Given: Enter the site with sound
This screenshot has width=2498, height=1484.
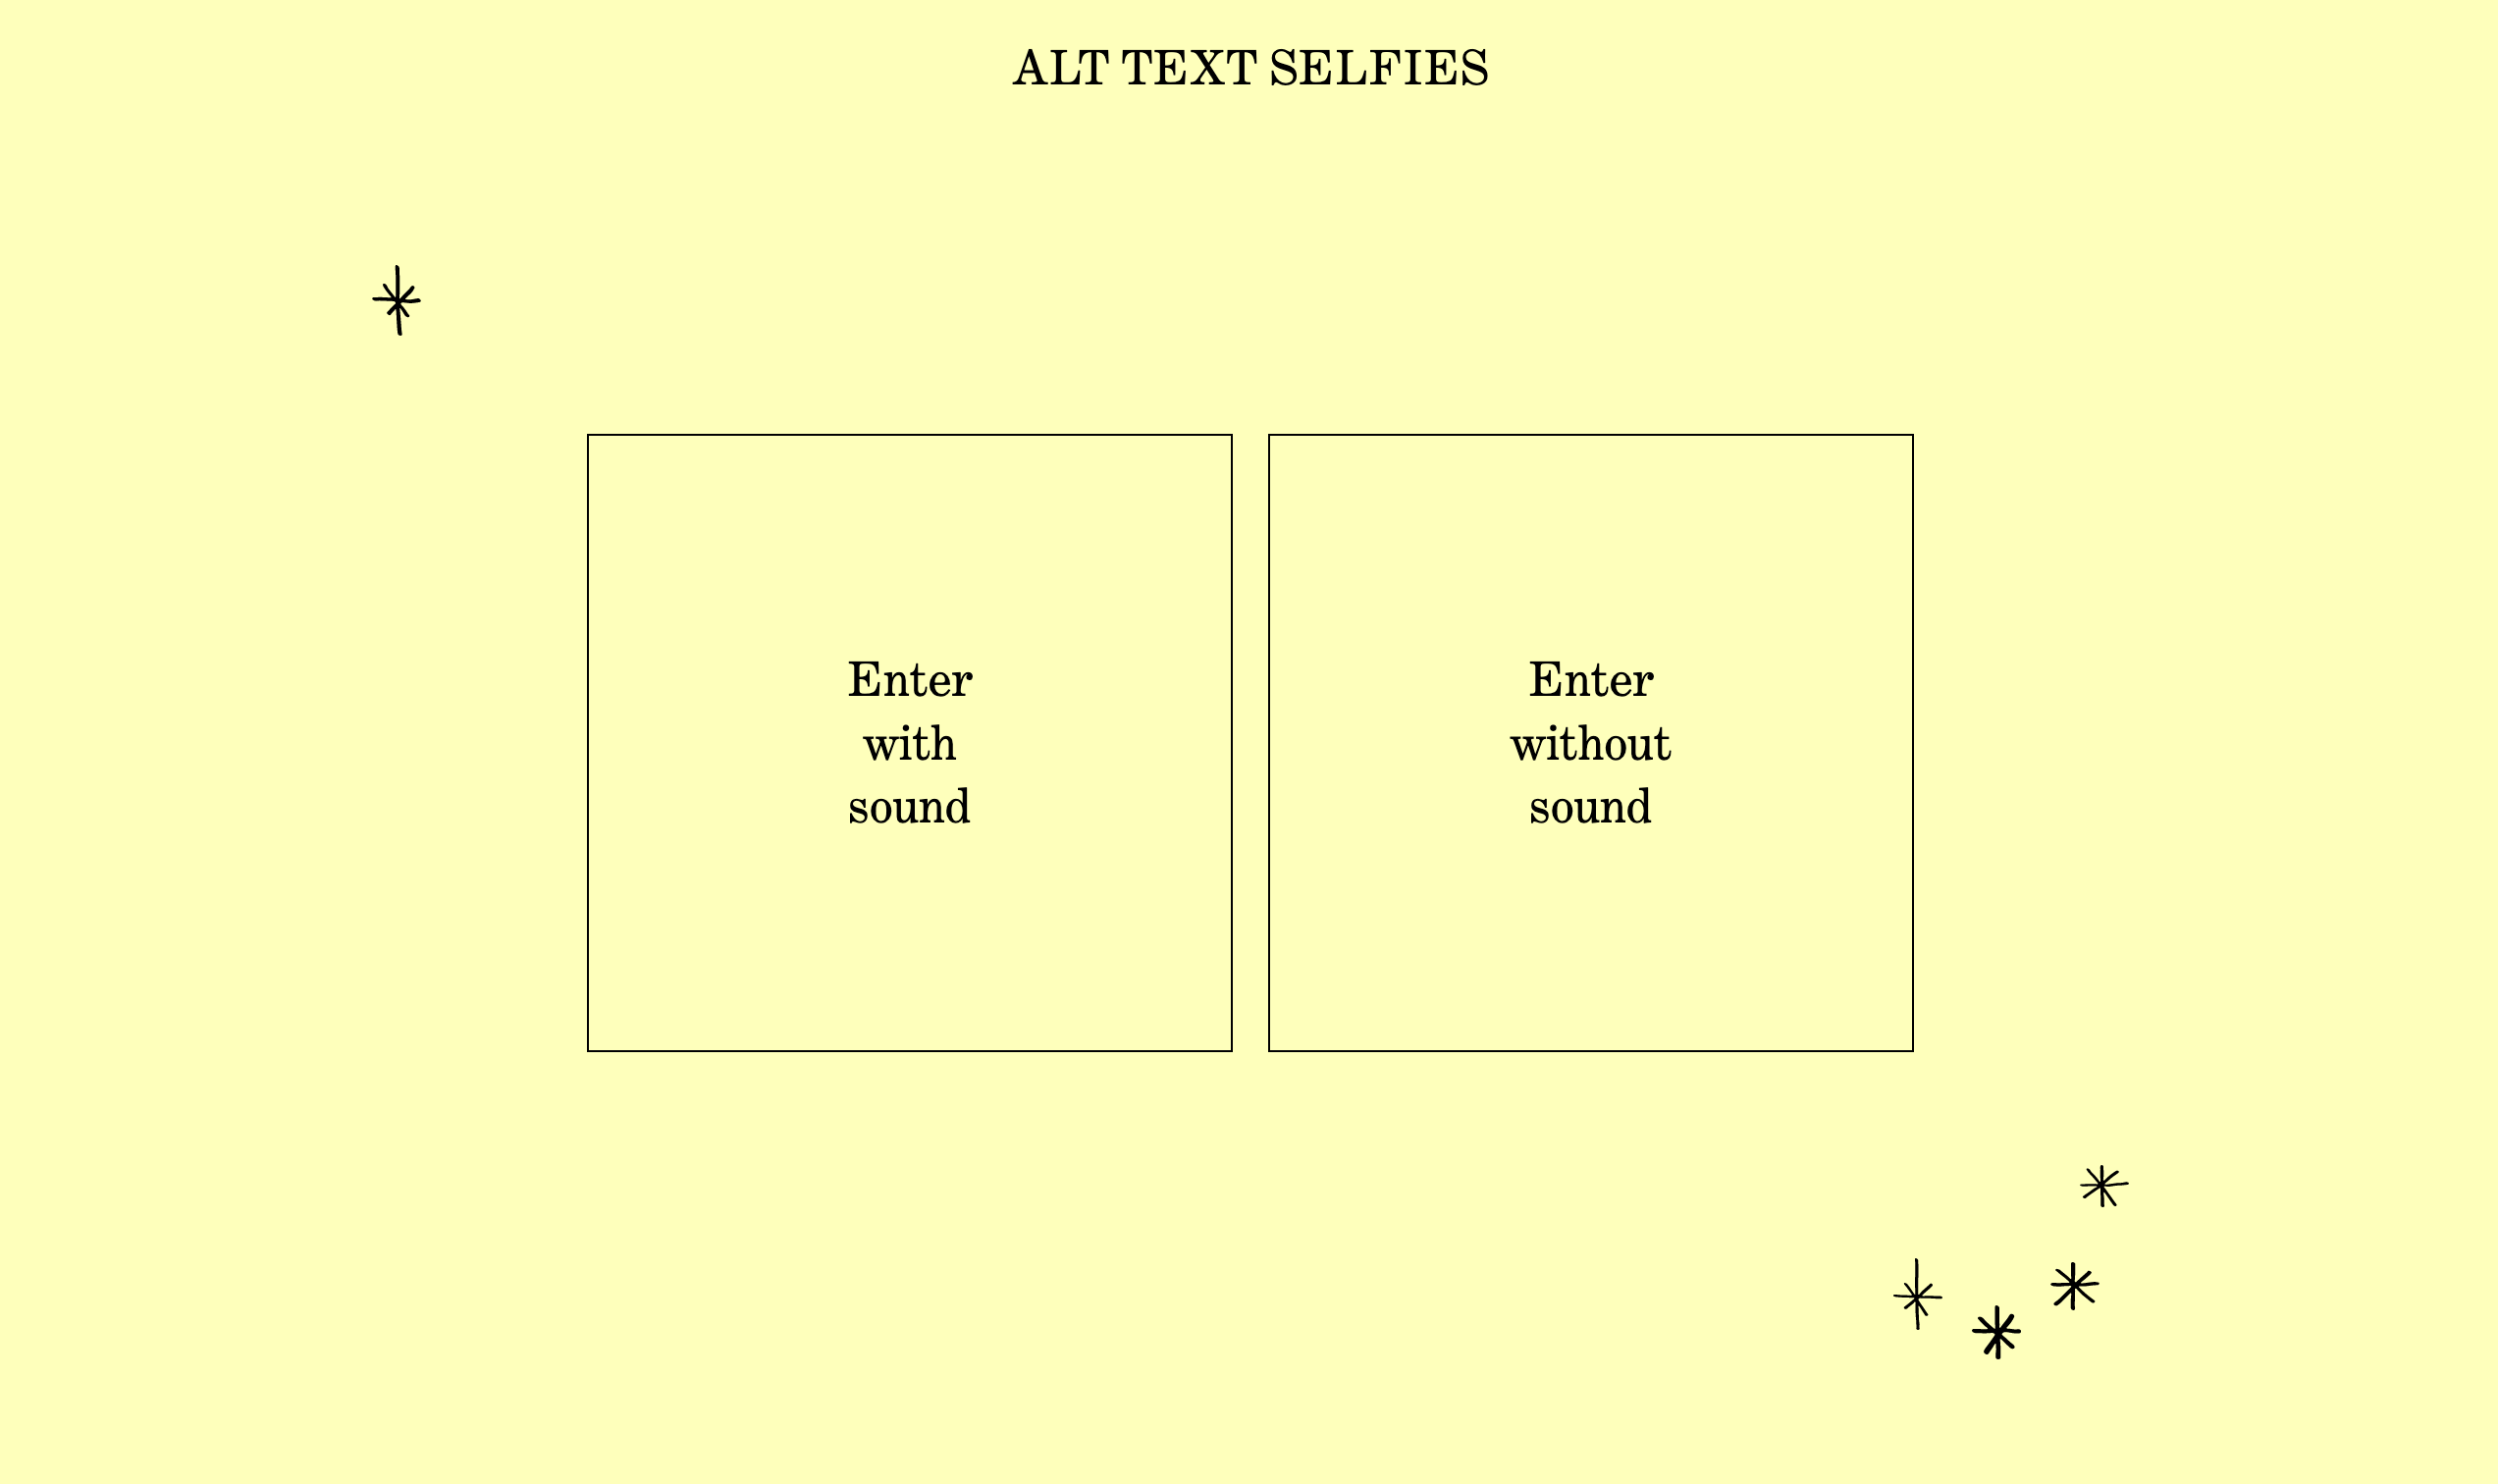Looking at the screenshot, I should point(908,742).
